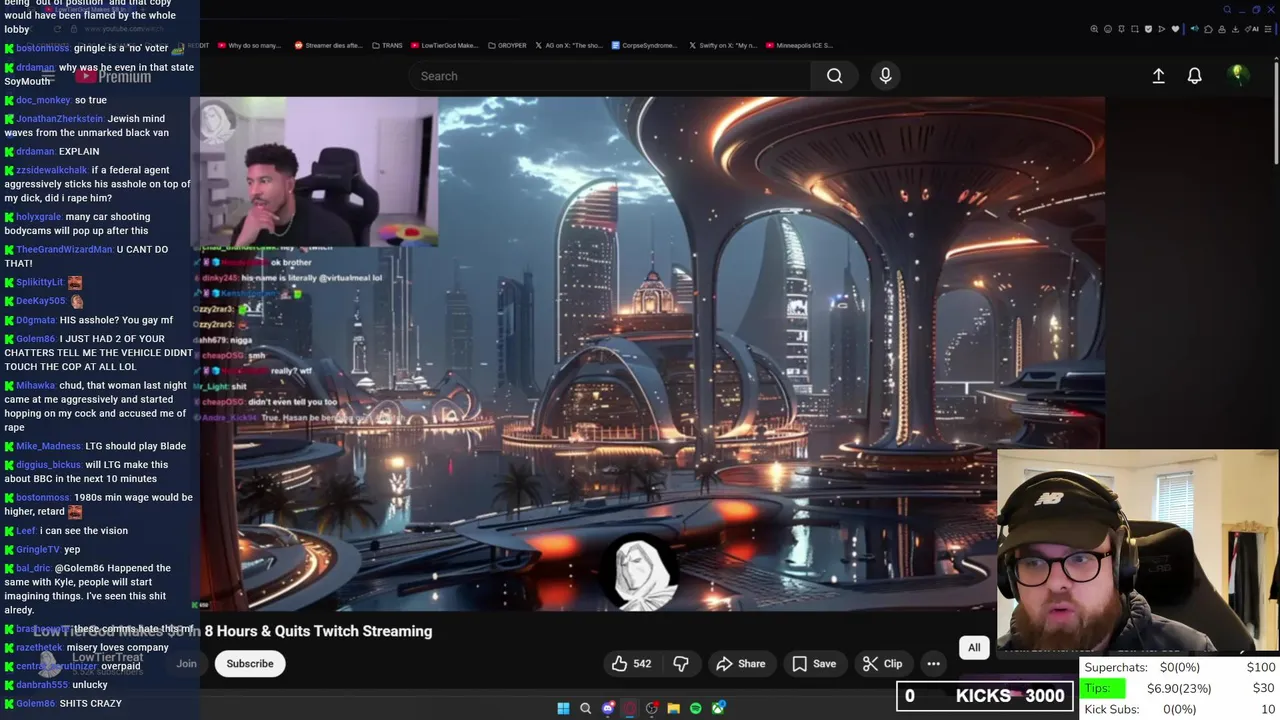1280x720 pixels.
Task: Create a Clip with the scissors button
Action: pyautogui.click(x=882, y=663)
